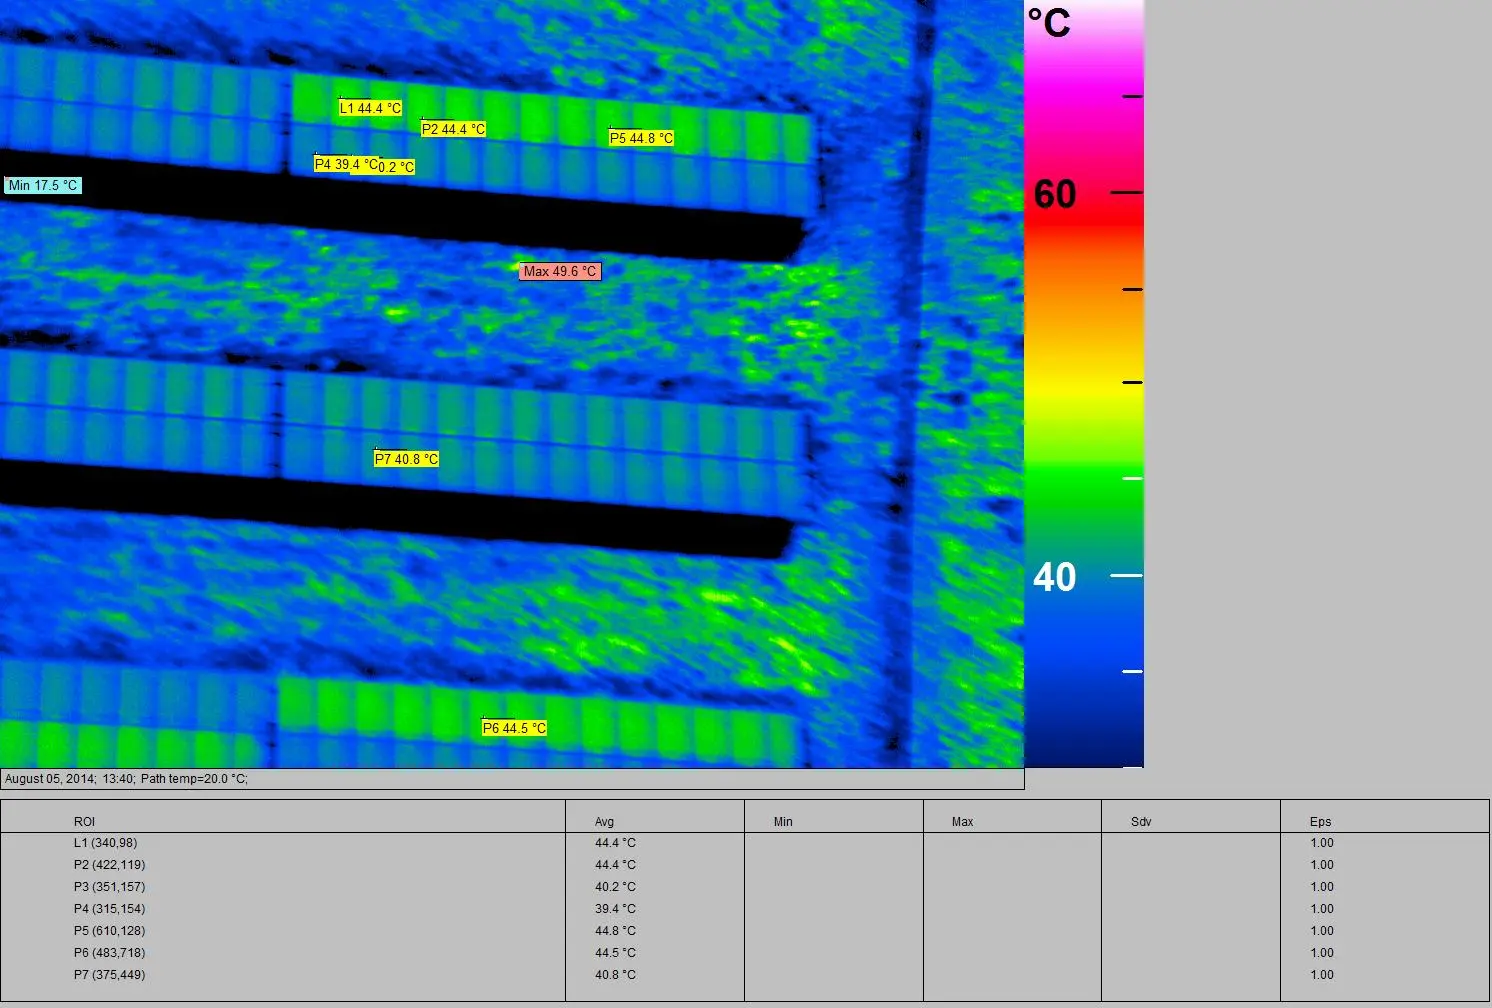Screen dimensions: 1492x1008
Task: Click the P6 44.5 °C spot label
Action: coord(514,728)
